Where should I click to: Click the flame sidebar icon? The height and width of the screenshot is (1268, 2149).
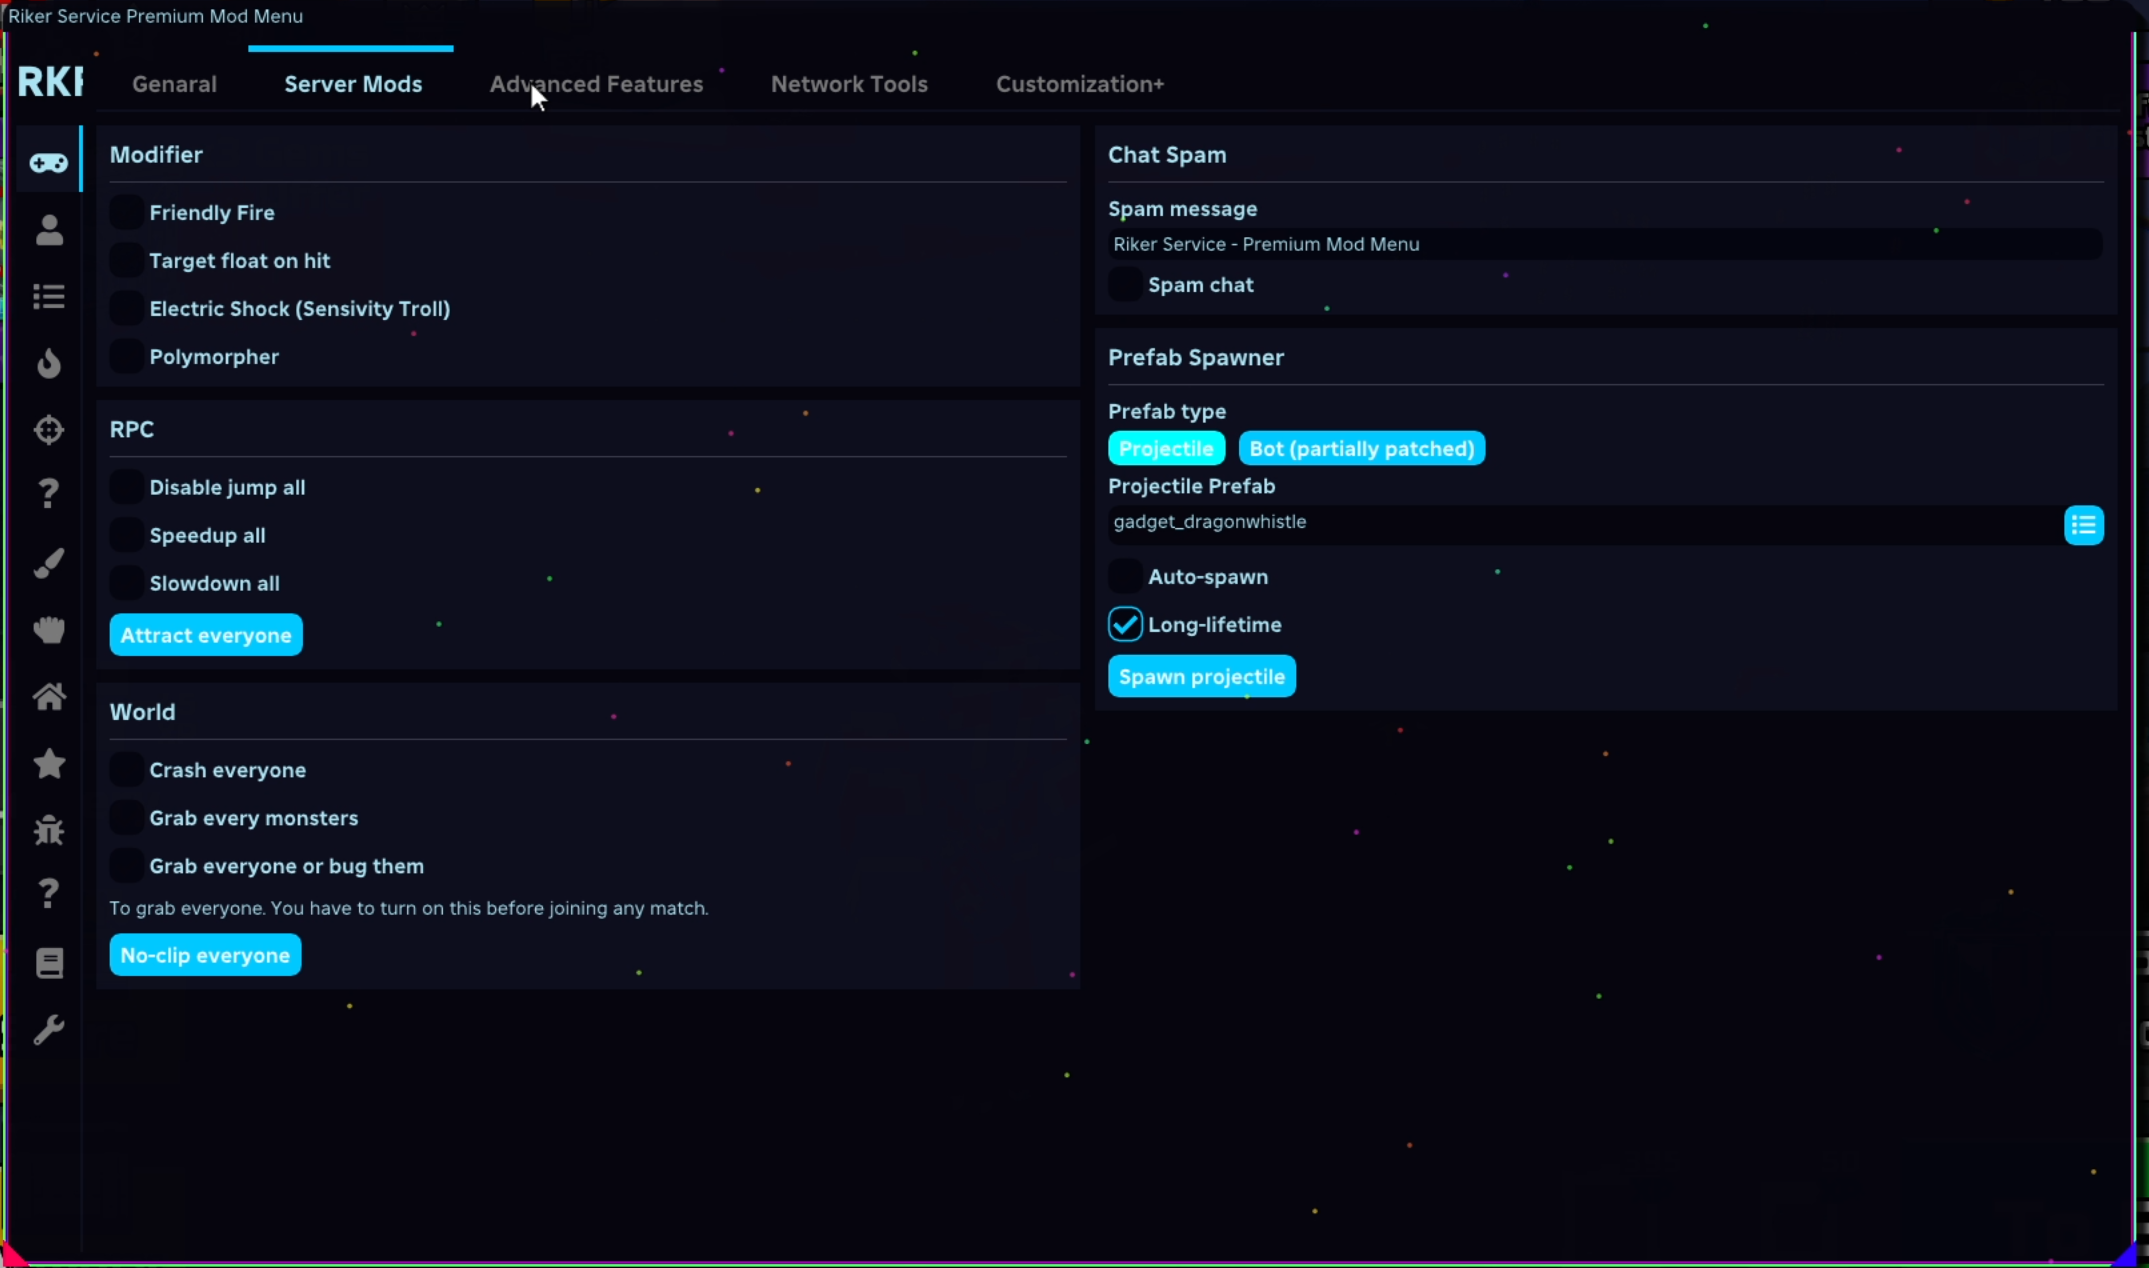48,363
